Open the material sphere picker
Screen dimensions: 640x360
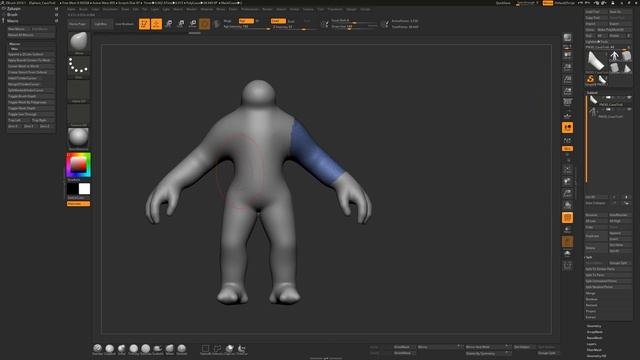[x=78, y=138]
